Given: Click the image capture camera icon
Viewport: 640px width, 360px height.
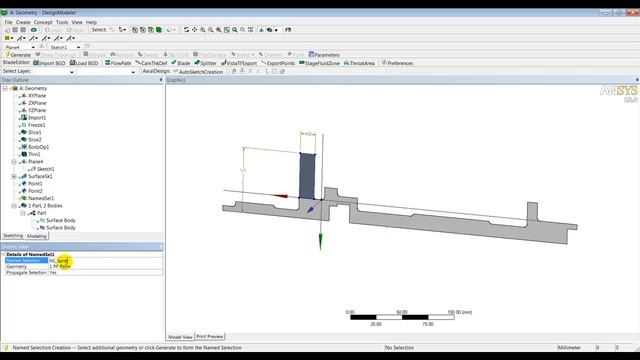Looking at the screenshot, I should pyautogui.click(x=34, y=30).
